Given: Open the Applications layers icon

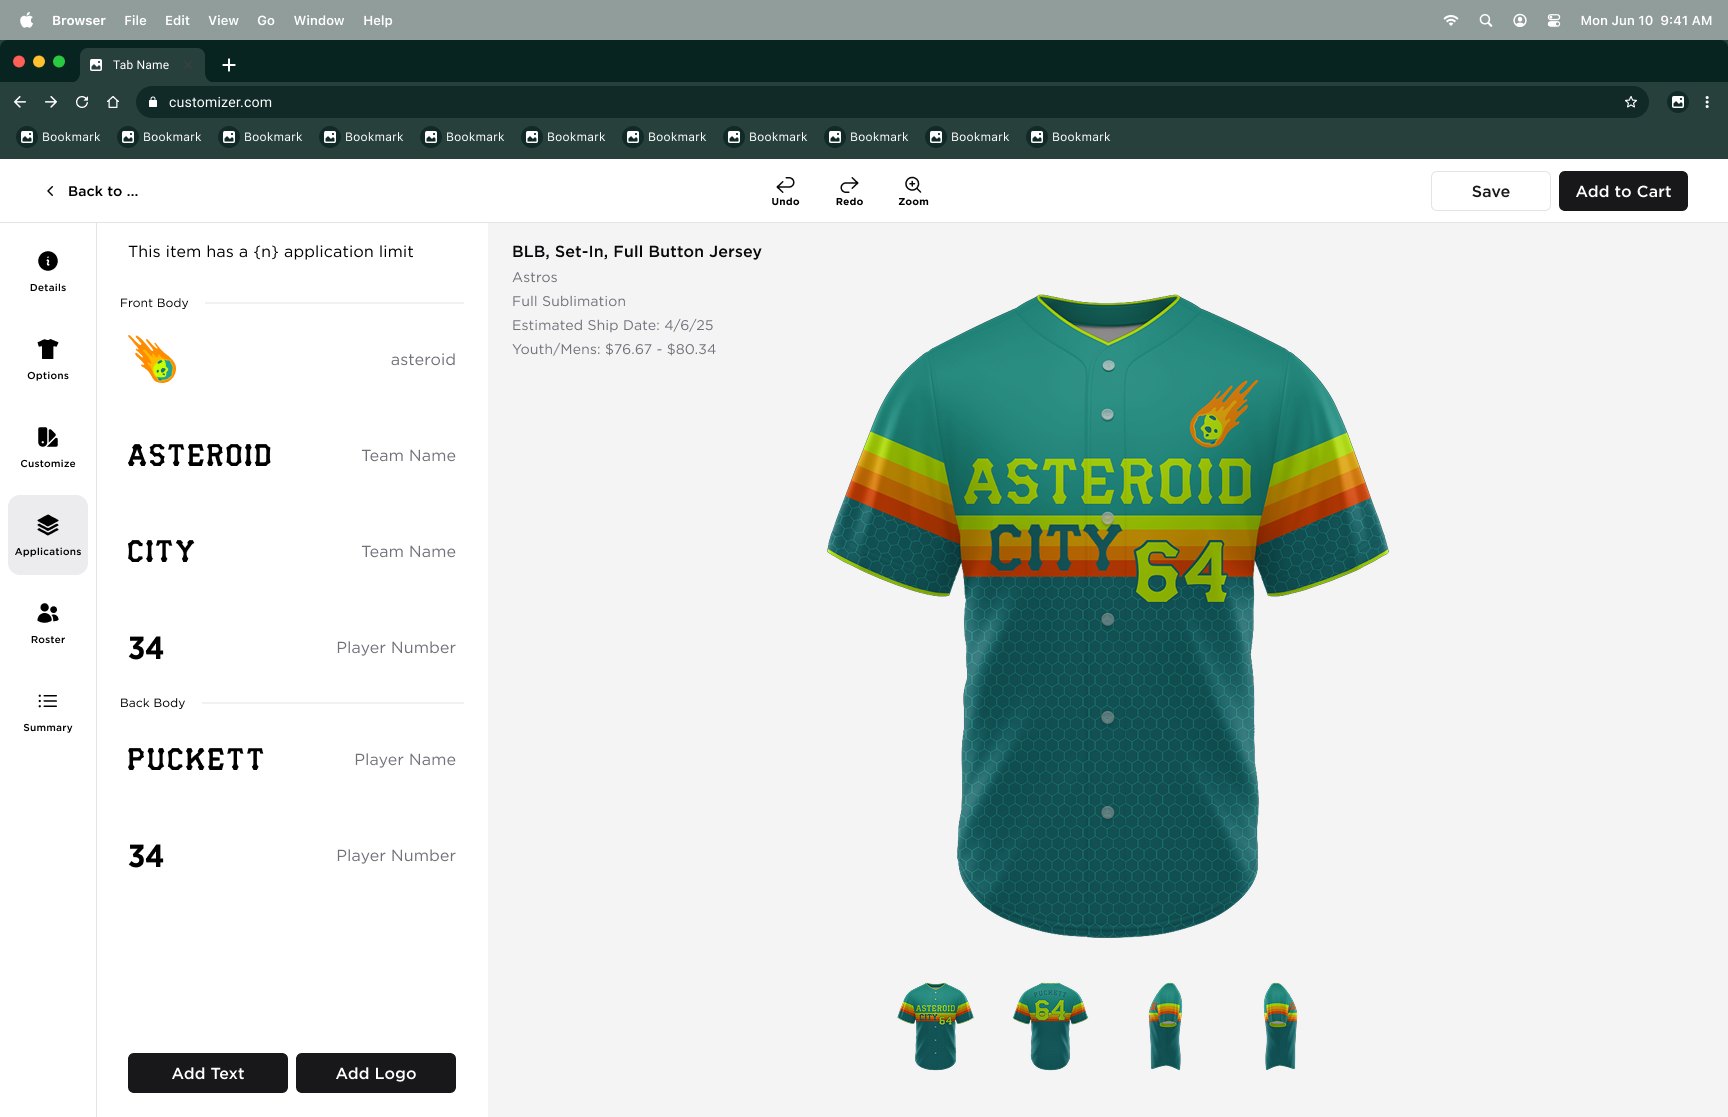Looking at the screenshot, I should click(x=48, y=525).
